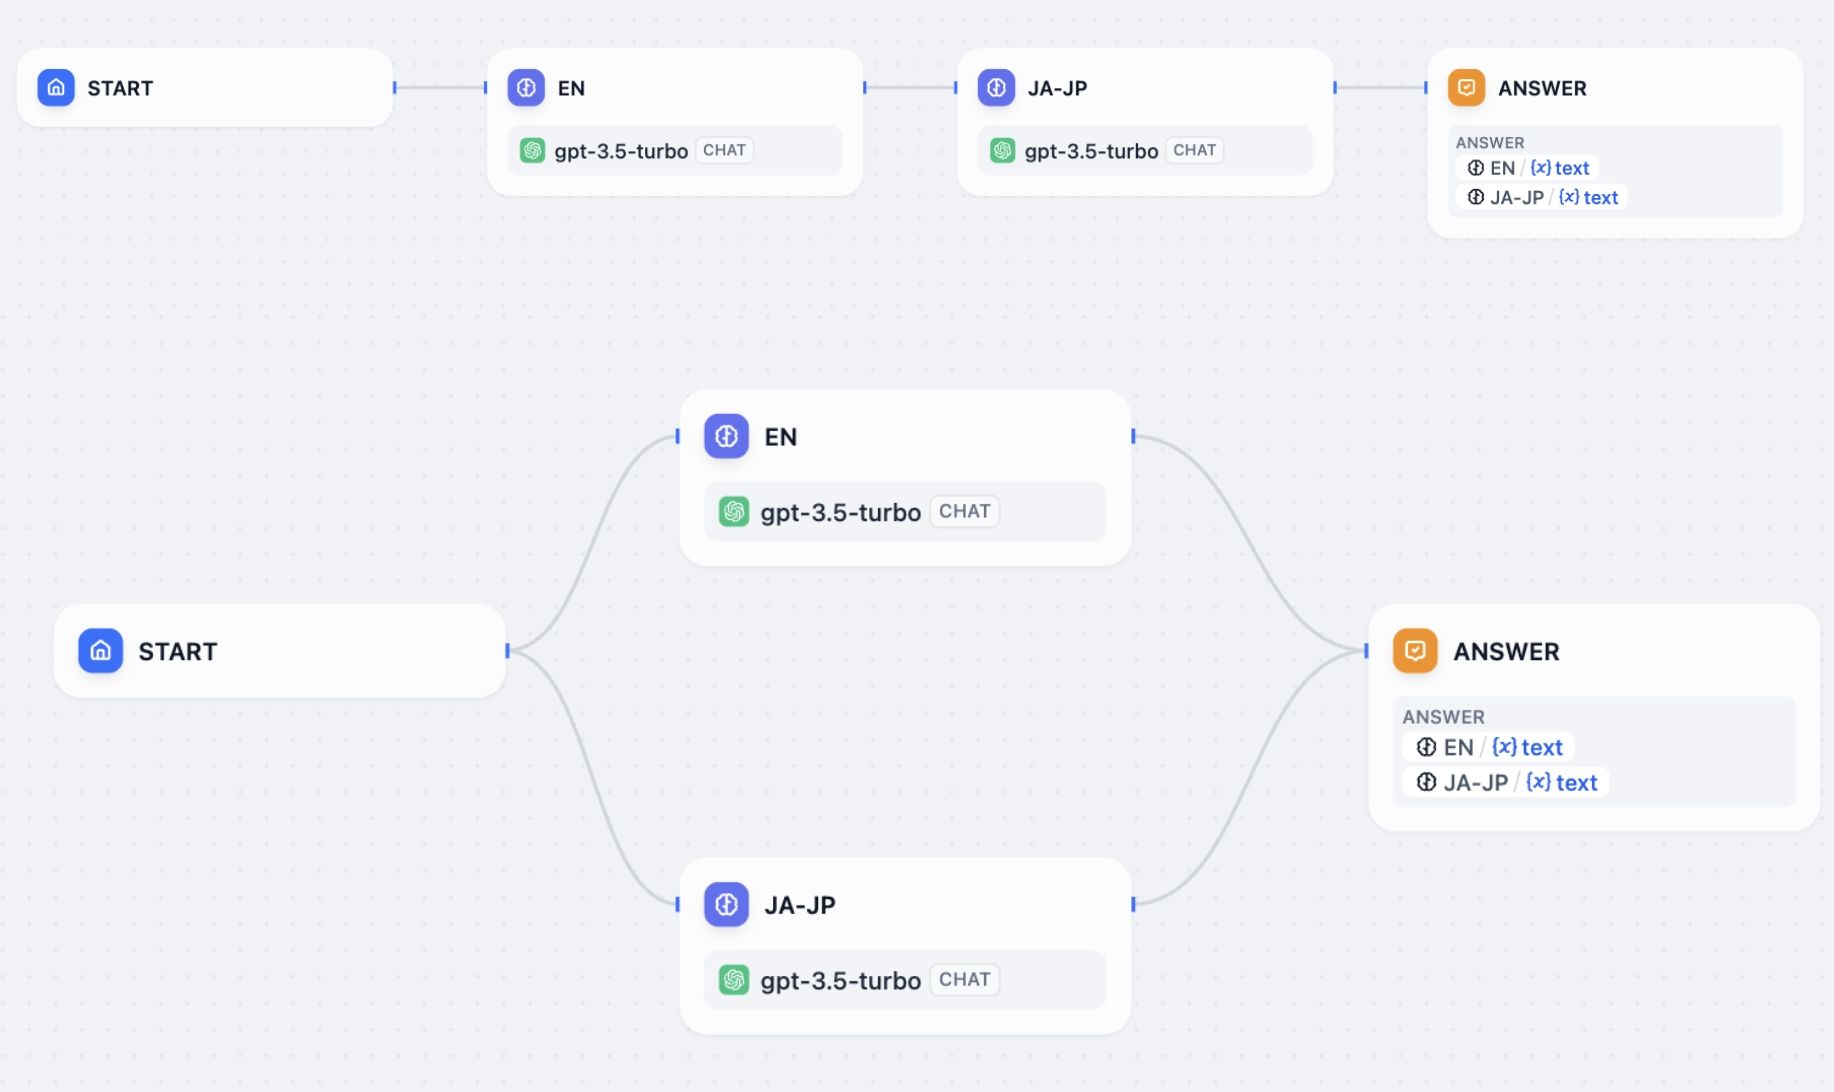Click the input handle of the bottom ANSWER node
This screenshot has width=1834, height=1092.
1366,651
